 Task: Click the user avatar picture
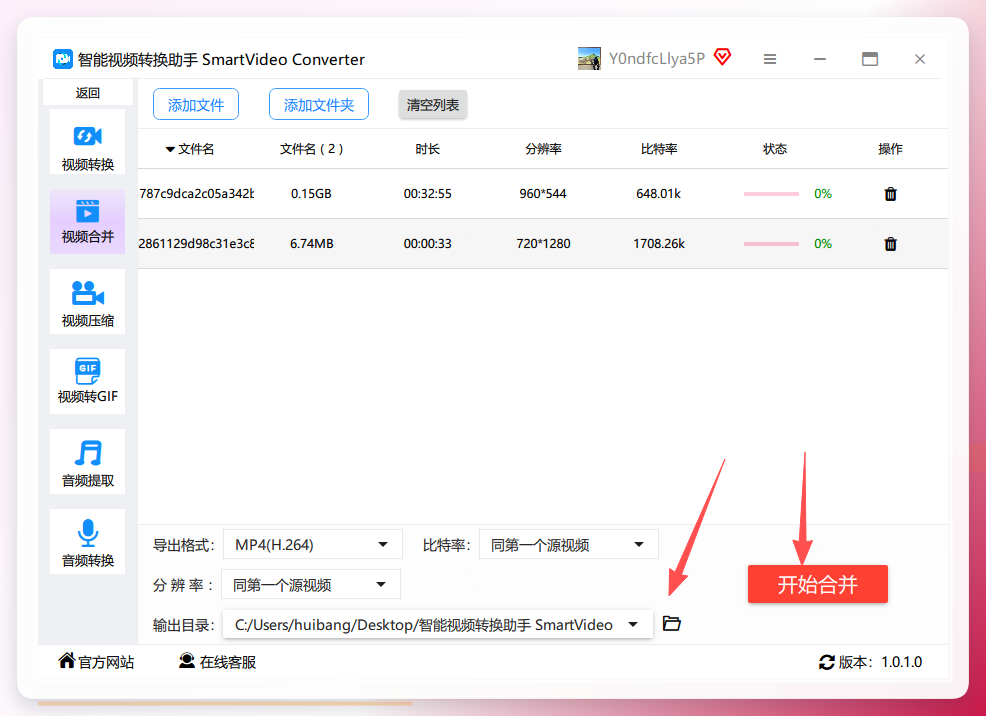pyautogui.click(x=589, y=58)
